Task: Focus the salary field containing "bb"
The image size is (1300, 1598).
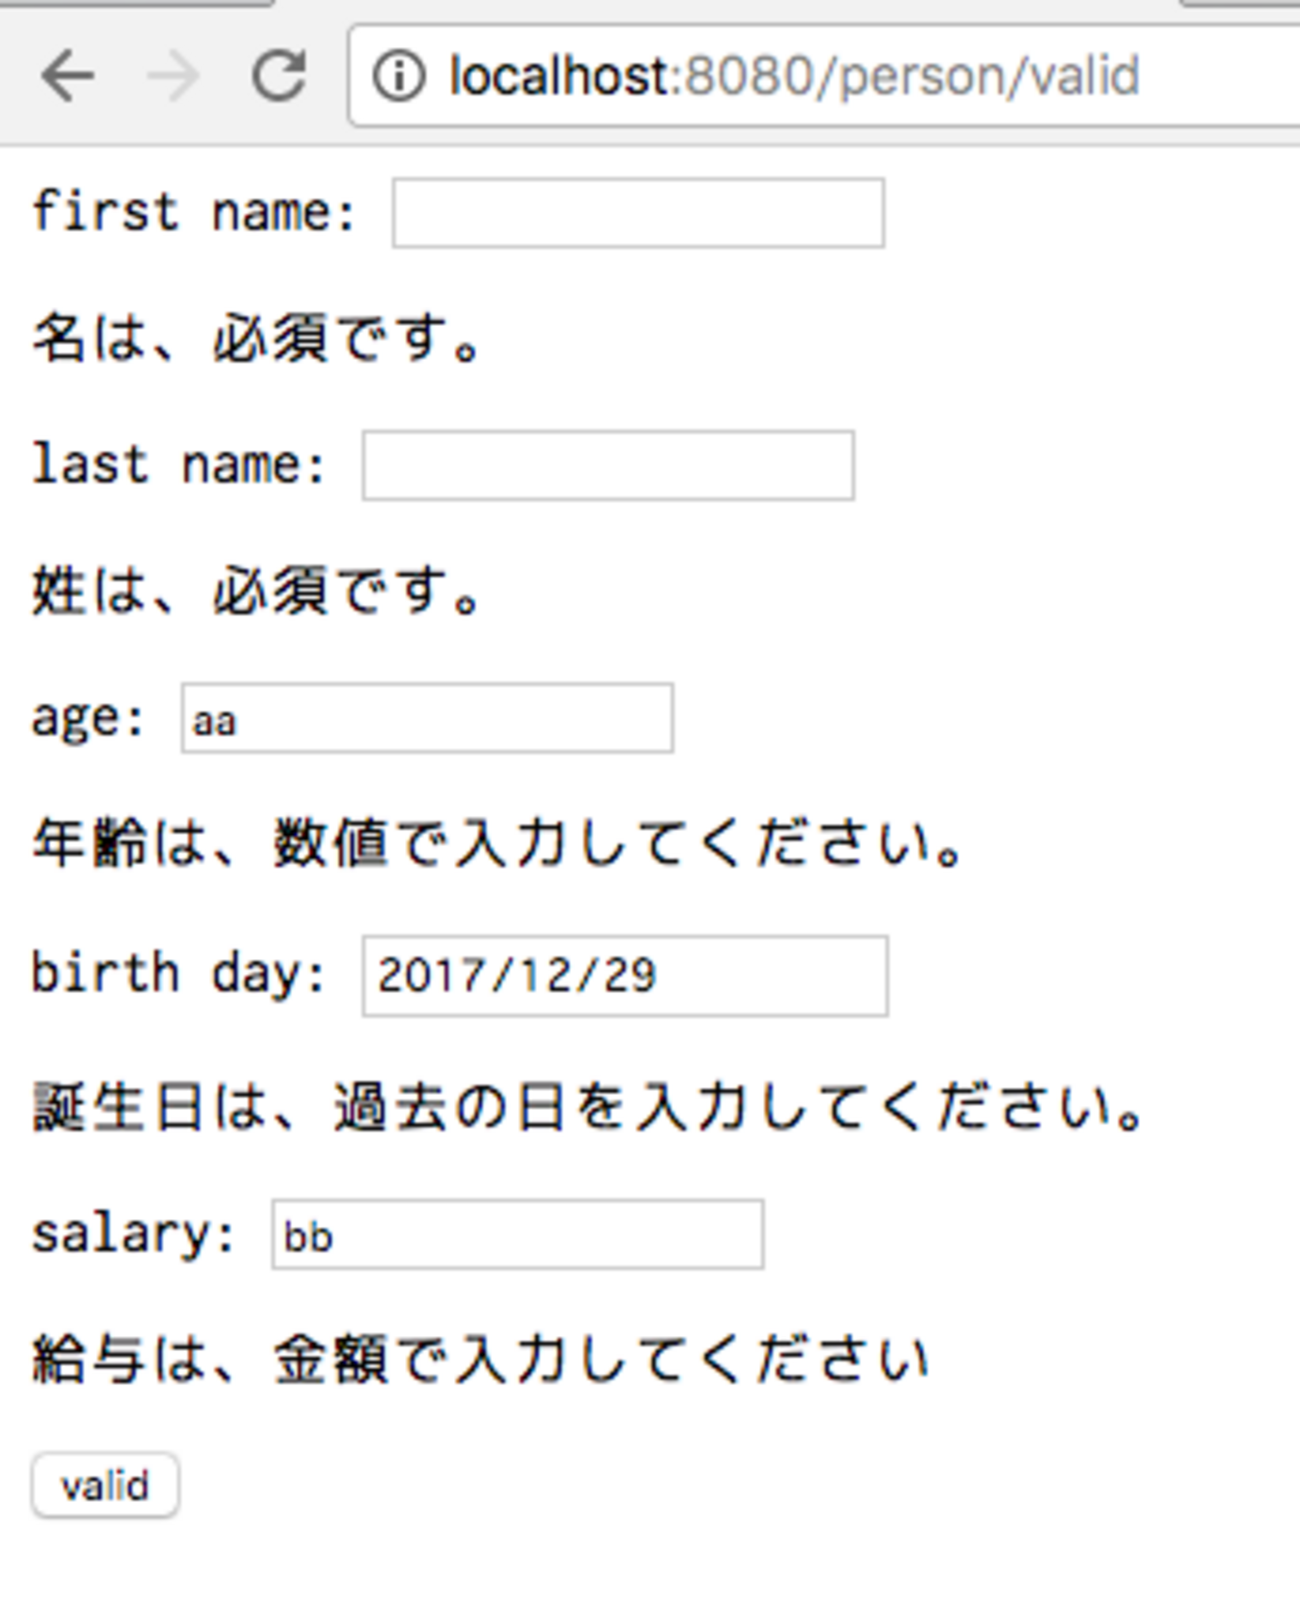Action: coord(517,1235)
